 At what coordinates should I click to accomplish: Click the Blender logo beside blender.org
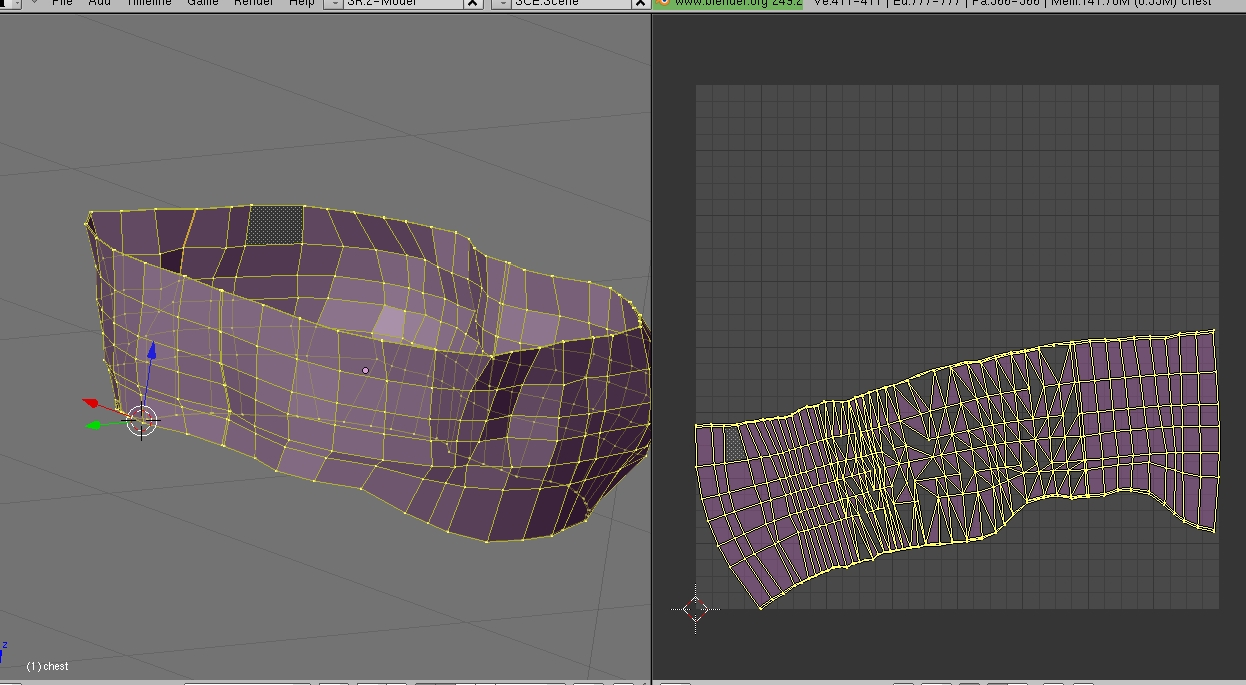tap(661, 3)
